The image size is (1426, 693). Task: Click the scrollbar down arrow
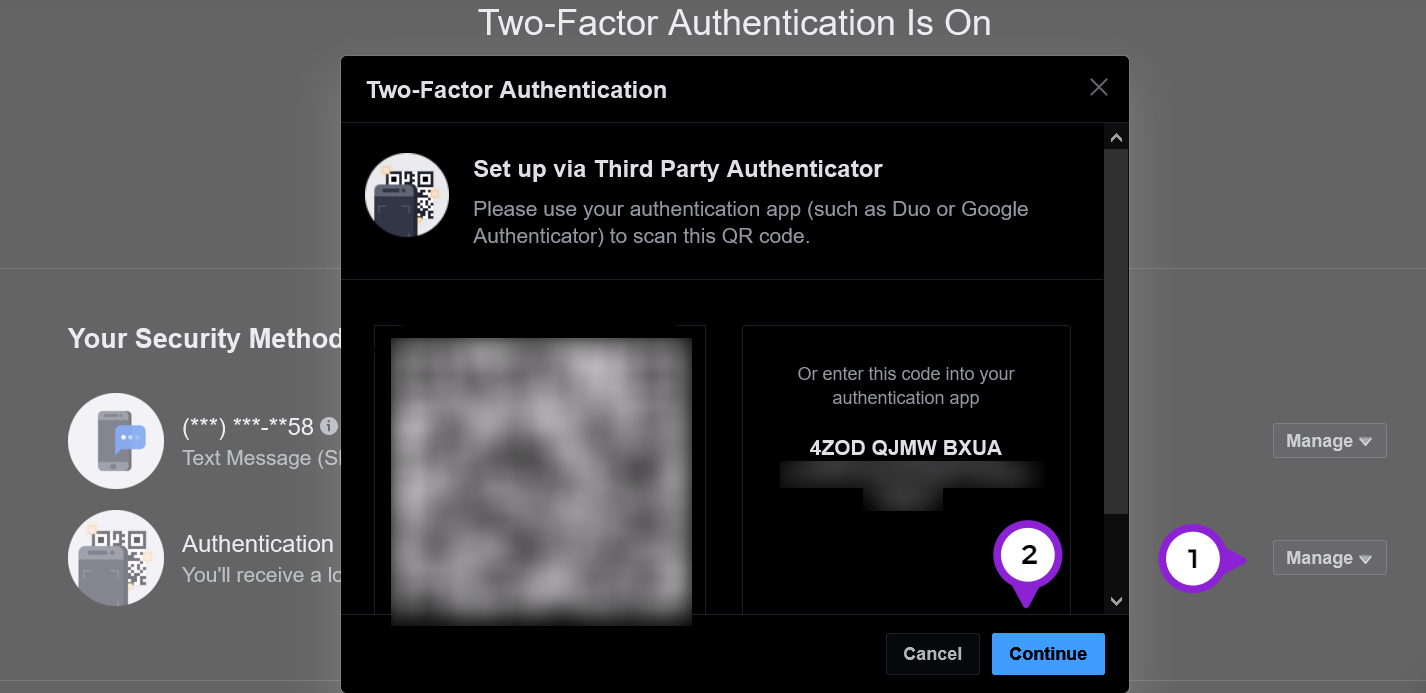pos(1116,601)
